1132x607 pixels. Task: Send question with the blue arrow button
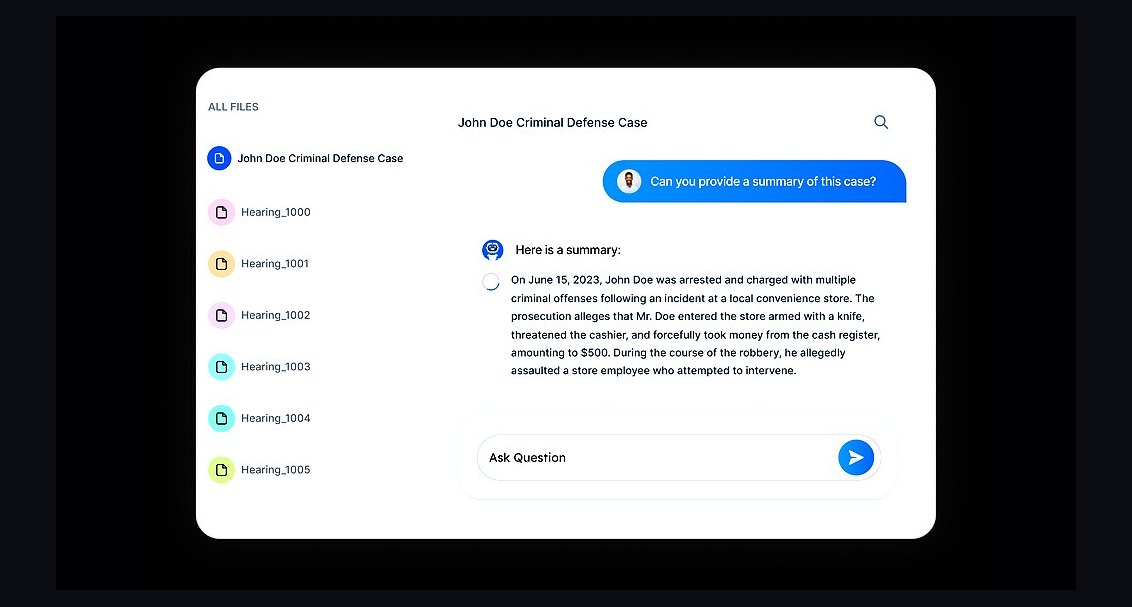click(x=855, y=458)
